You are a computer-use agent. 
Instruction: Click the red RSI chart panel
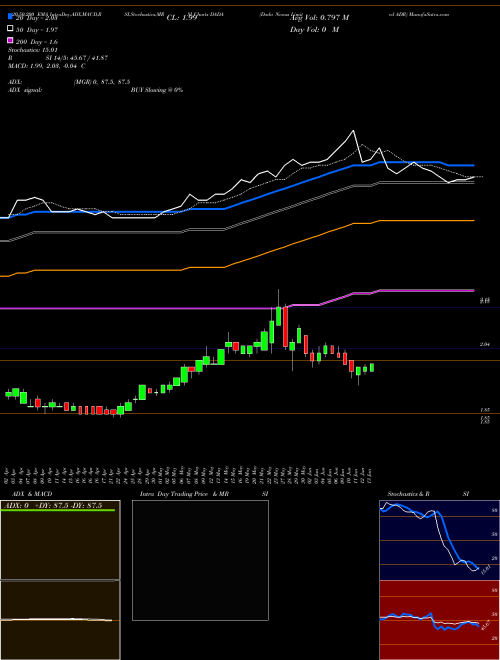[439, 620]
